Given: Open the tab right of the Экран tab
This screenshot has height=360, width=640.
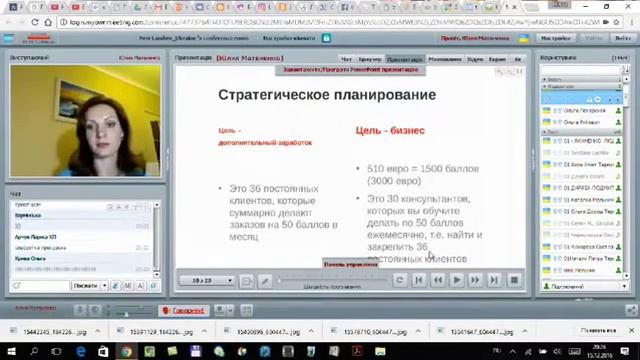Looking at the screenshot, I should [x=518, y=59].
